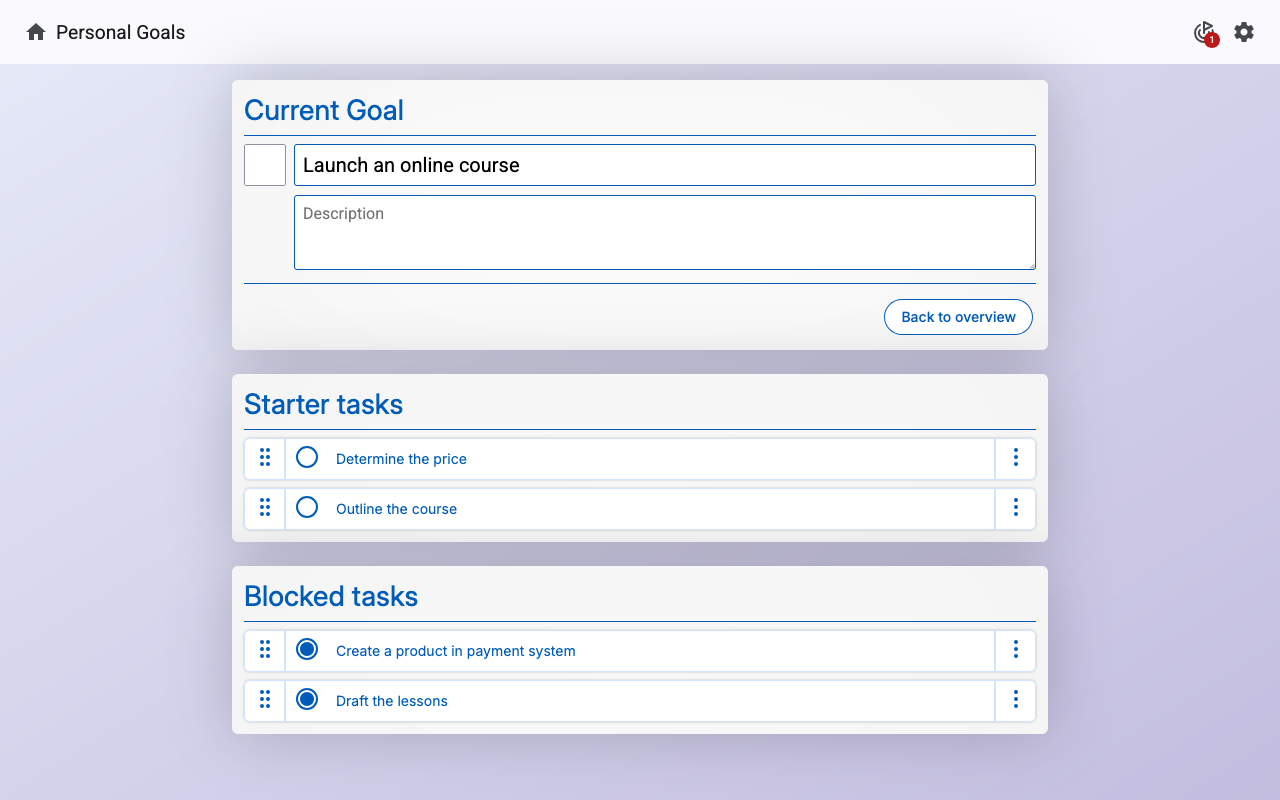Toggle the filled circle on 'Draft the lessons'
This screenshot has width=1280, height=800.
tap(306, 700)
